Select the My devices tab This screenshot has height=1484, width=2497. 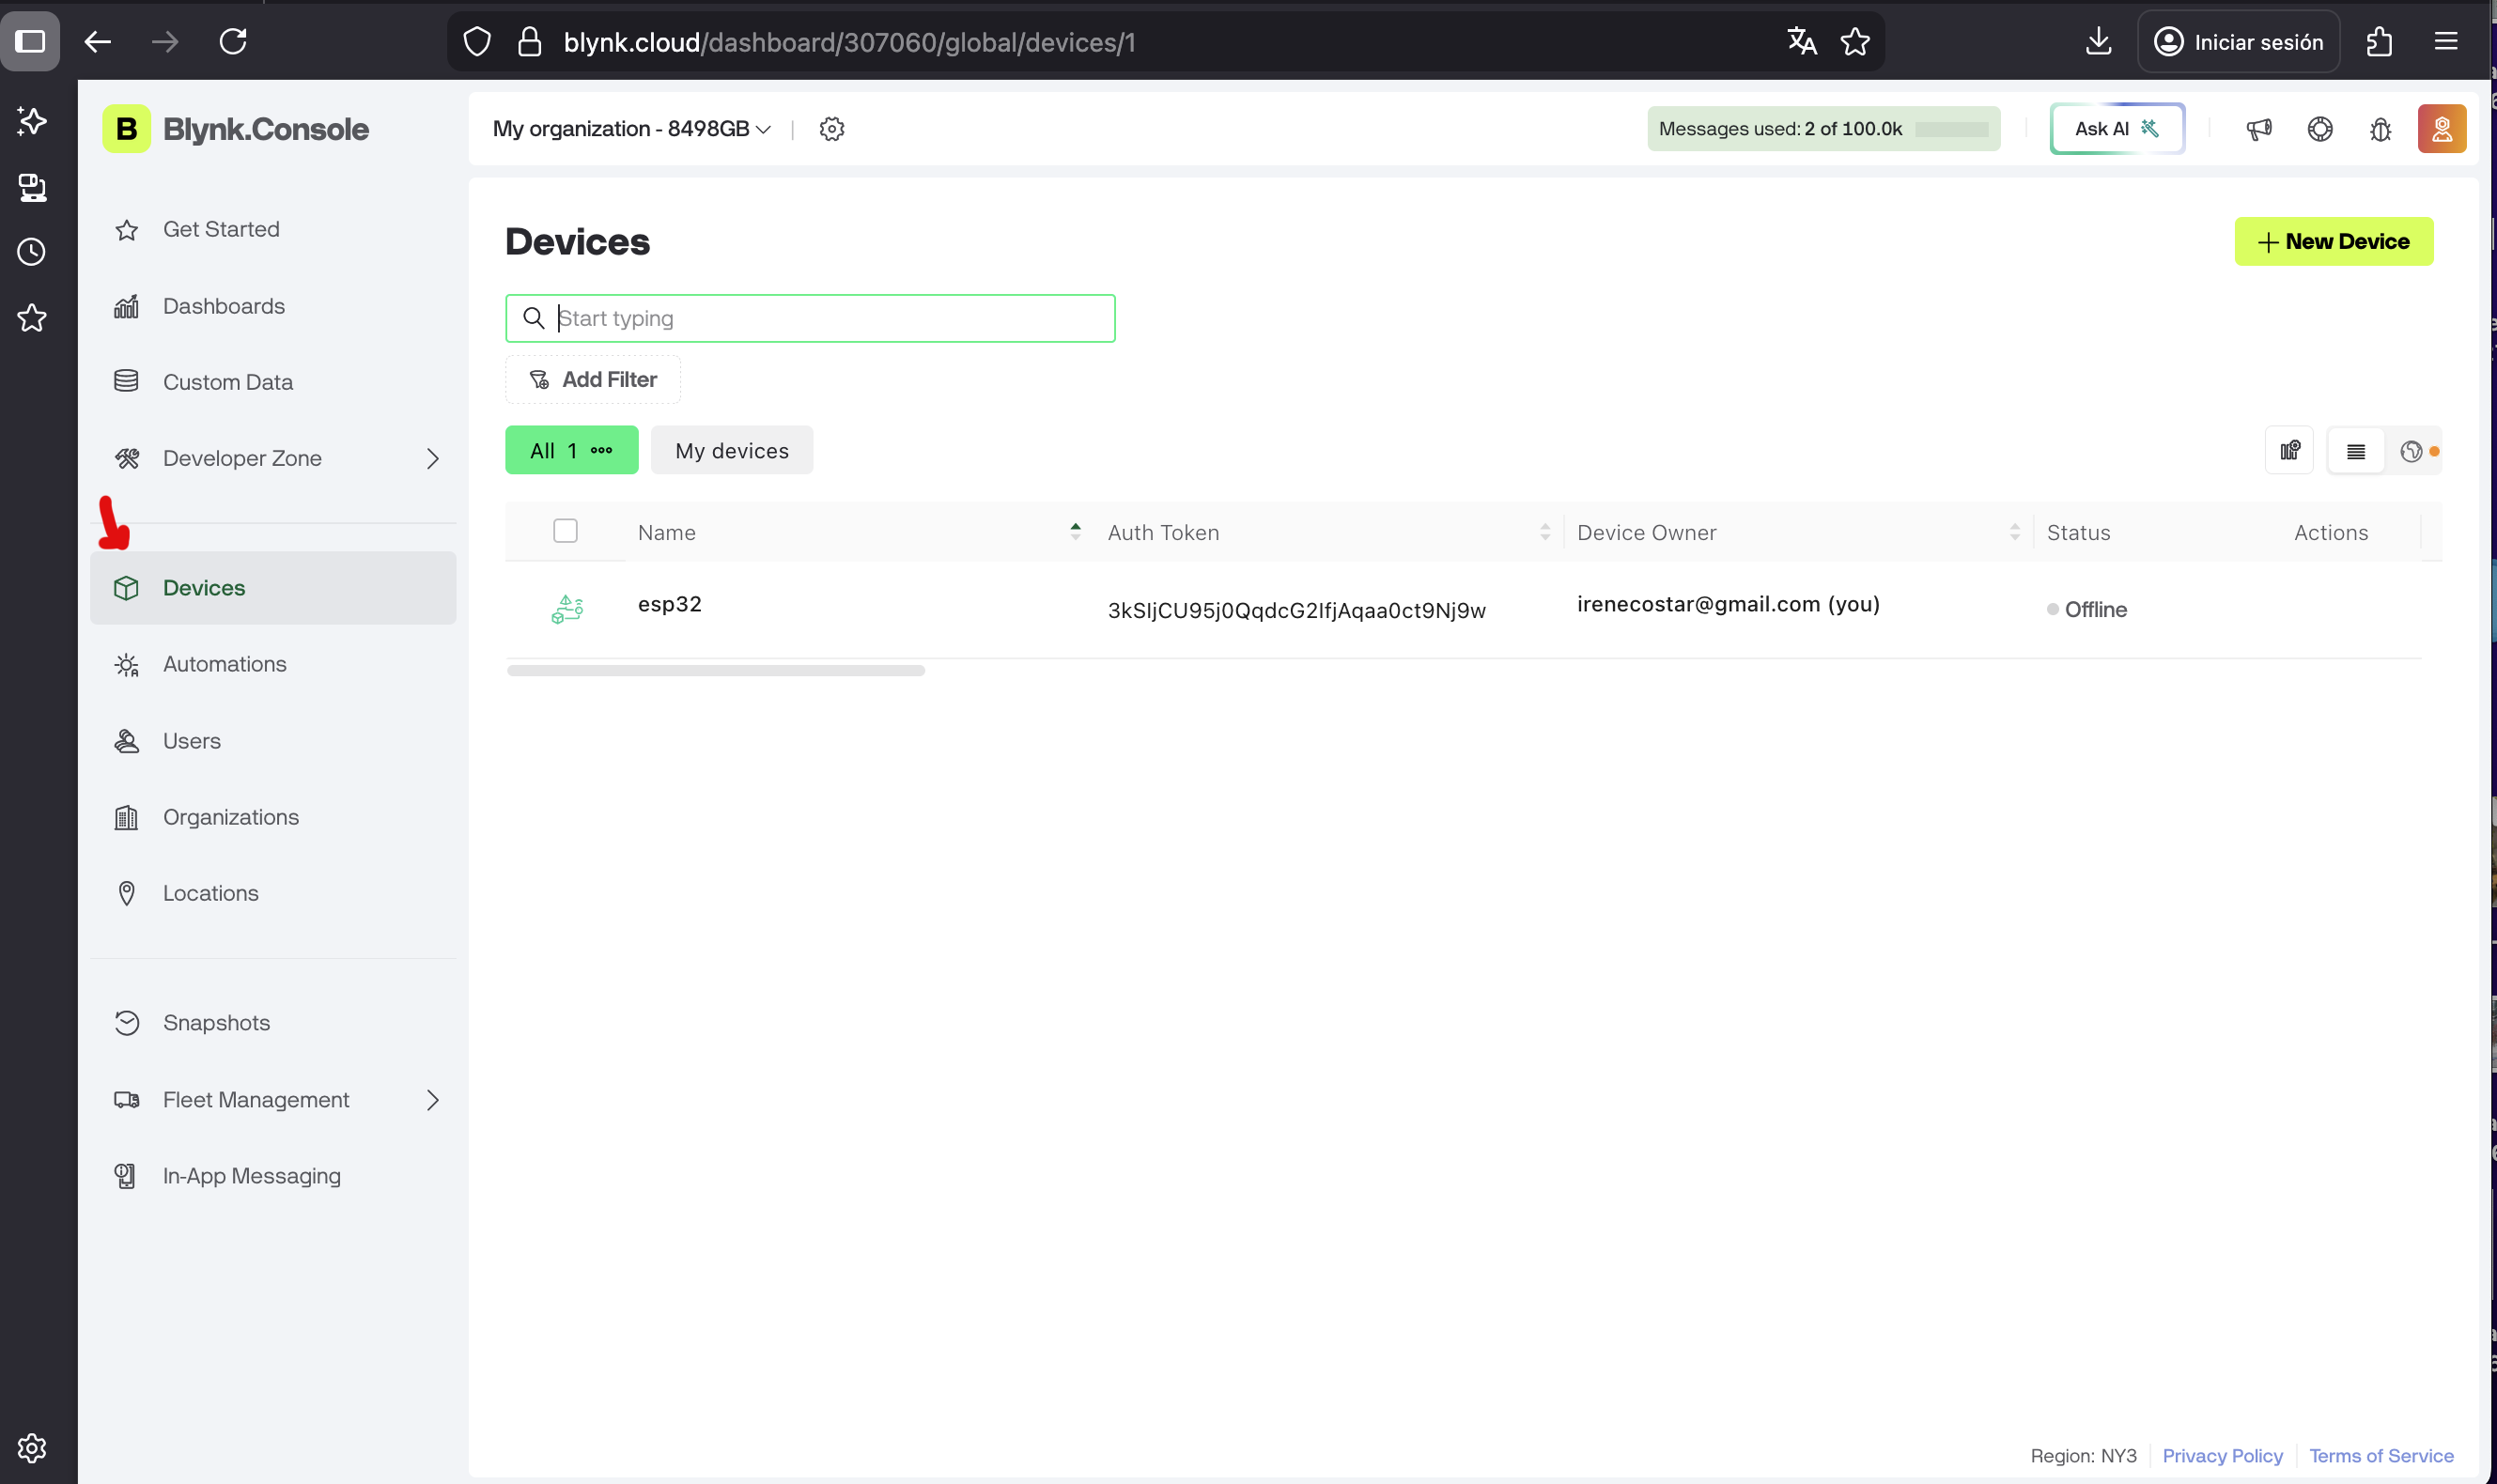[731, 451]
